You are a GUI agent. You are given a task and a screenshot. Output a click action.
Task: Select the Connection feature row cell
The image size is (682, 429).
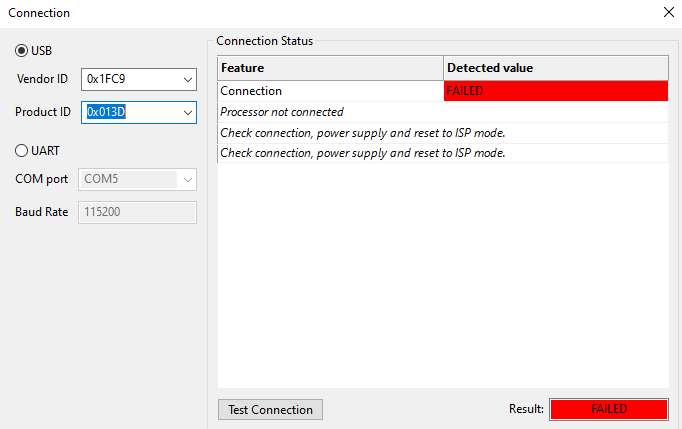[x=330, y=91]
